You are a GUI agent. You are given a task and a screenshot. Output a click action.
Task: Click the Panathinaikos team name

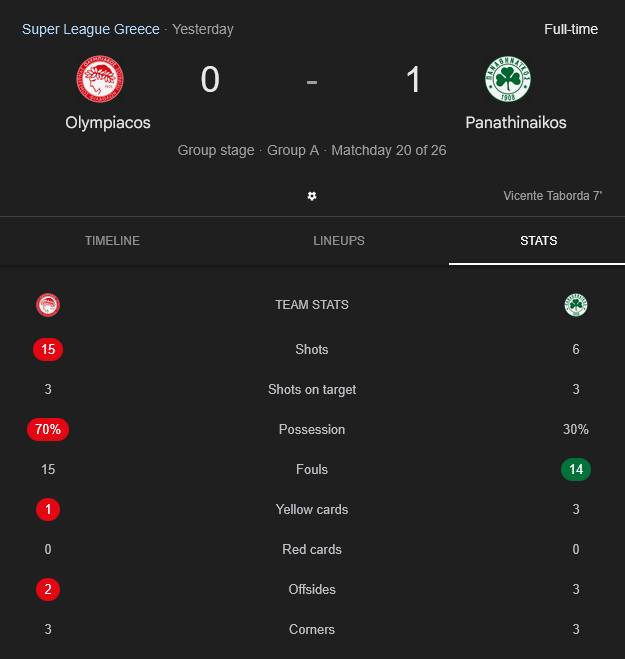[516, 123]
